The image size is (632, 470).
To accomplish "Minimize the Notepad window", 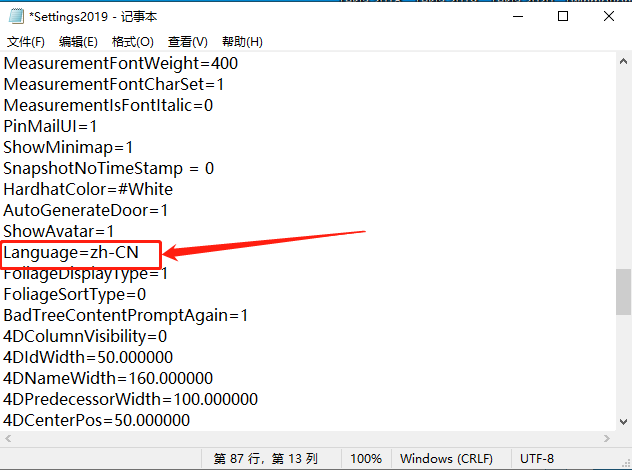I will pos(518,17).
